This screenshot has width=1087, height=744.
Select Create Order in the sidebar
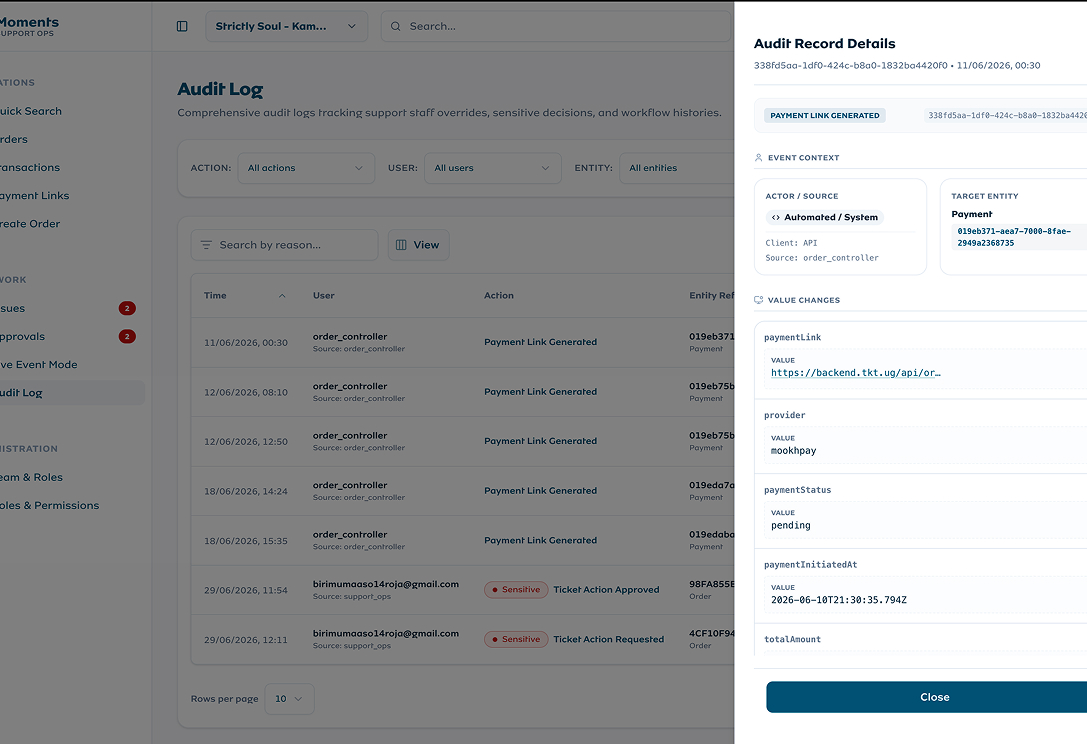(30, 224)
